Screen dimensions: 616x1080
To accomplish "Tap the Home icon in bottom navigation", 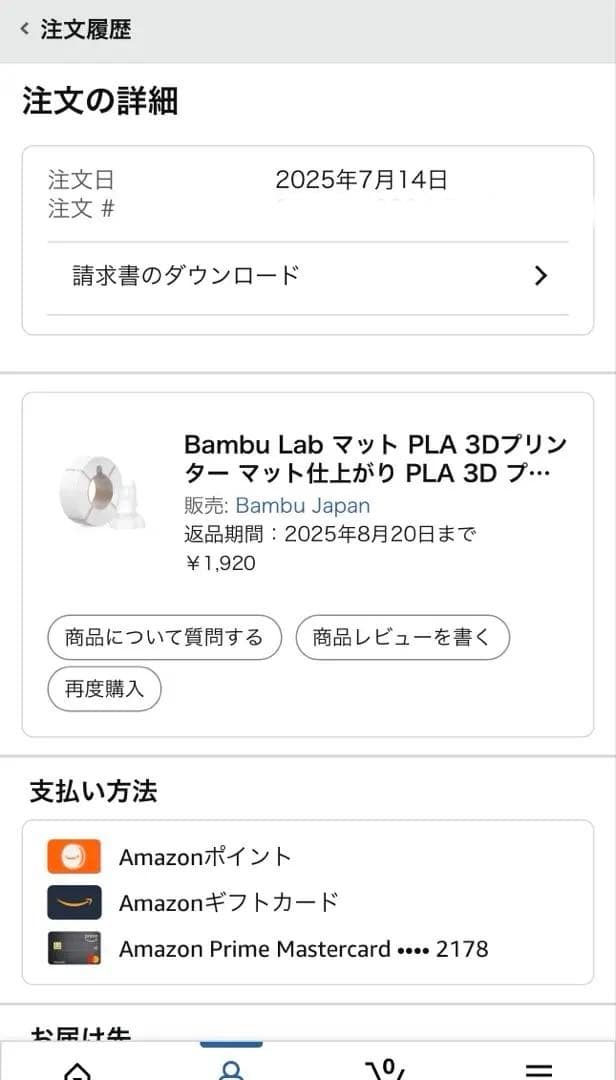I will 75,1070.
